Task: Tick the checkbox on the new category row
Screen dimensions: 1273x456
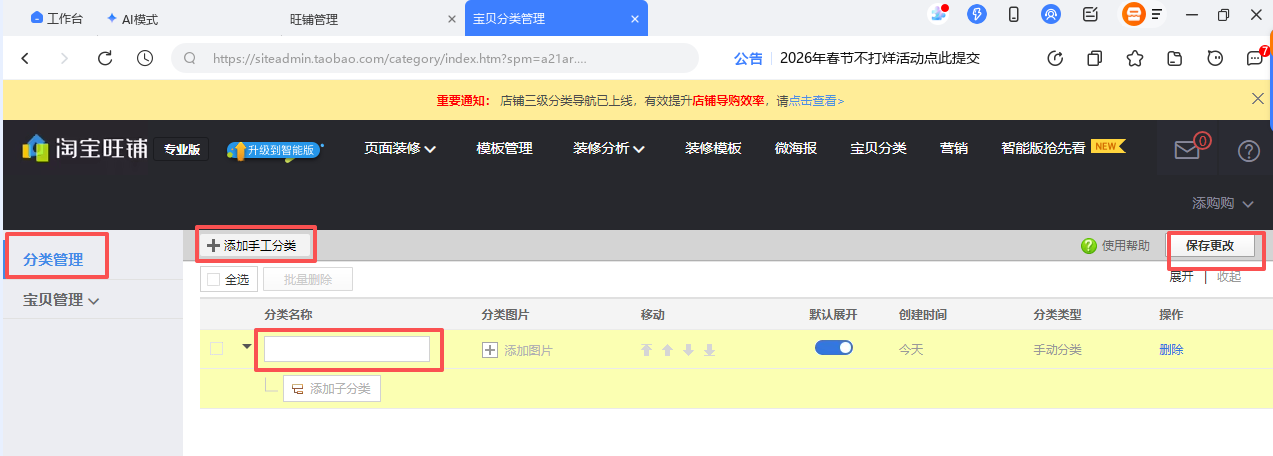Action: [217, 349]
